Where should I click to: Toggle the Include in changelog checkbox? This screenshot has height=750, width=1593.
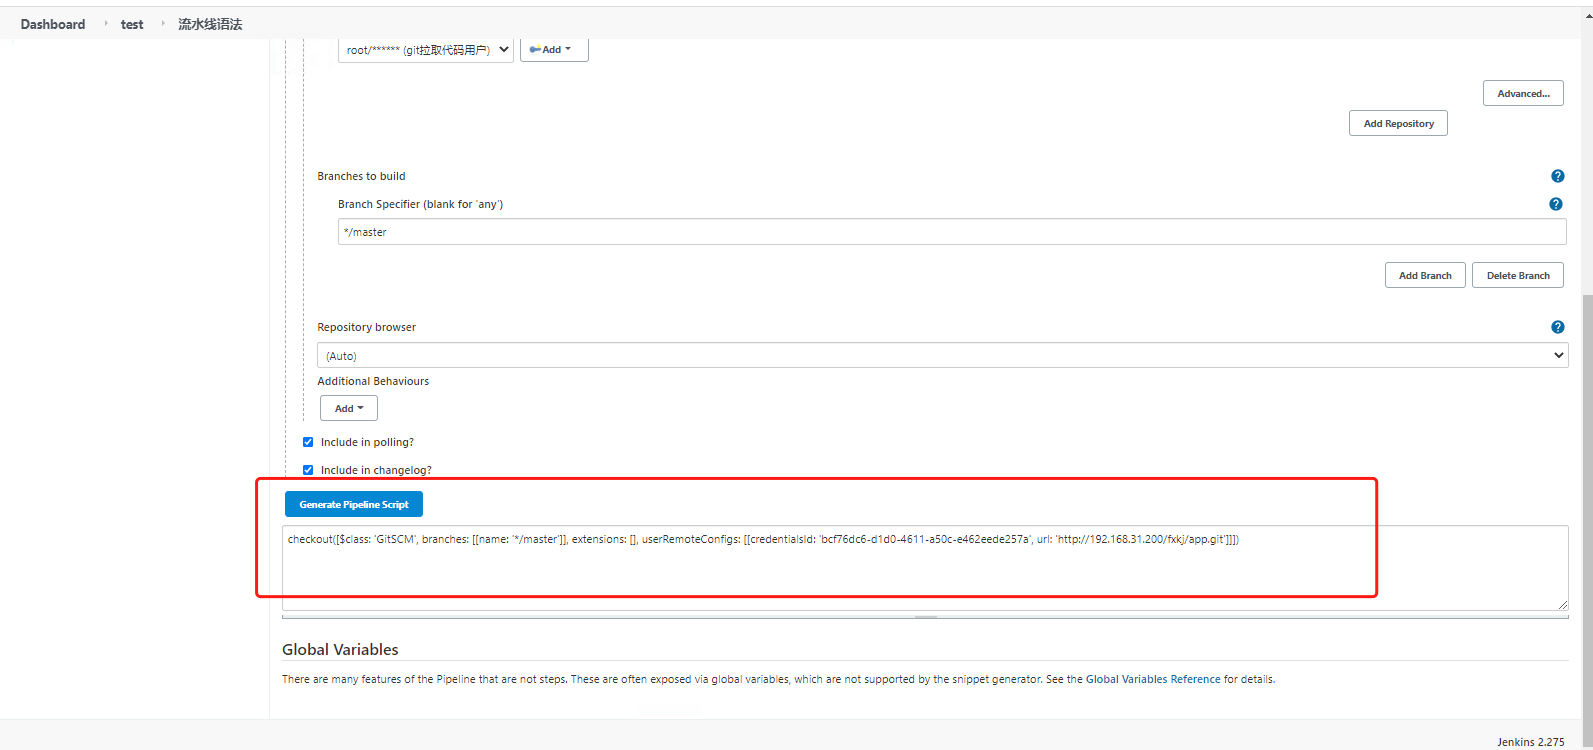[308, 470]
